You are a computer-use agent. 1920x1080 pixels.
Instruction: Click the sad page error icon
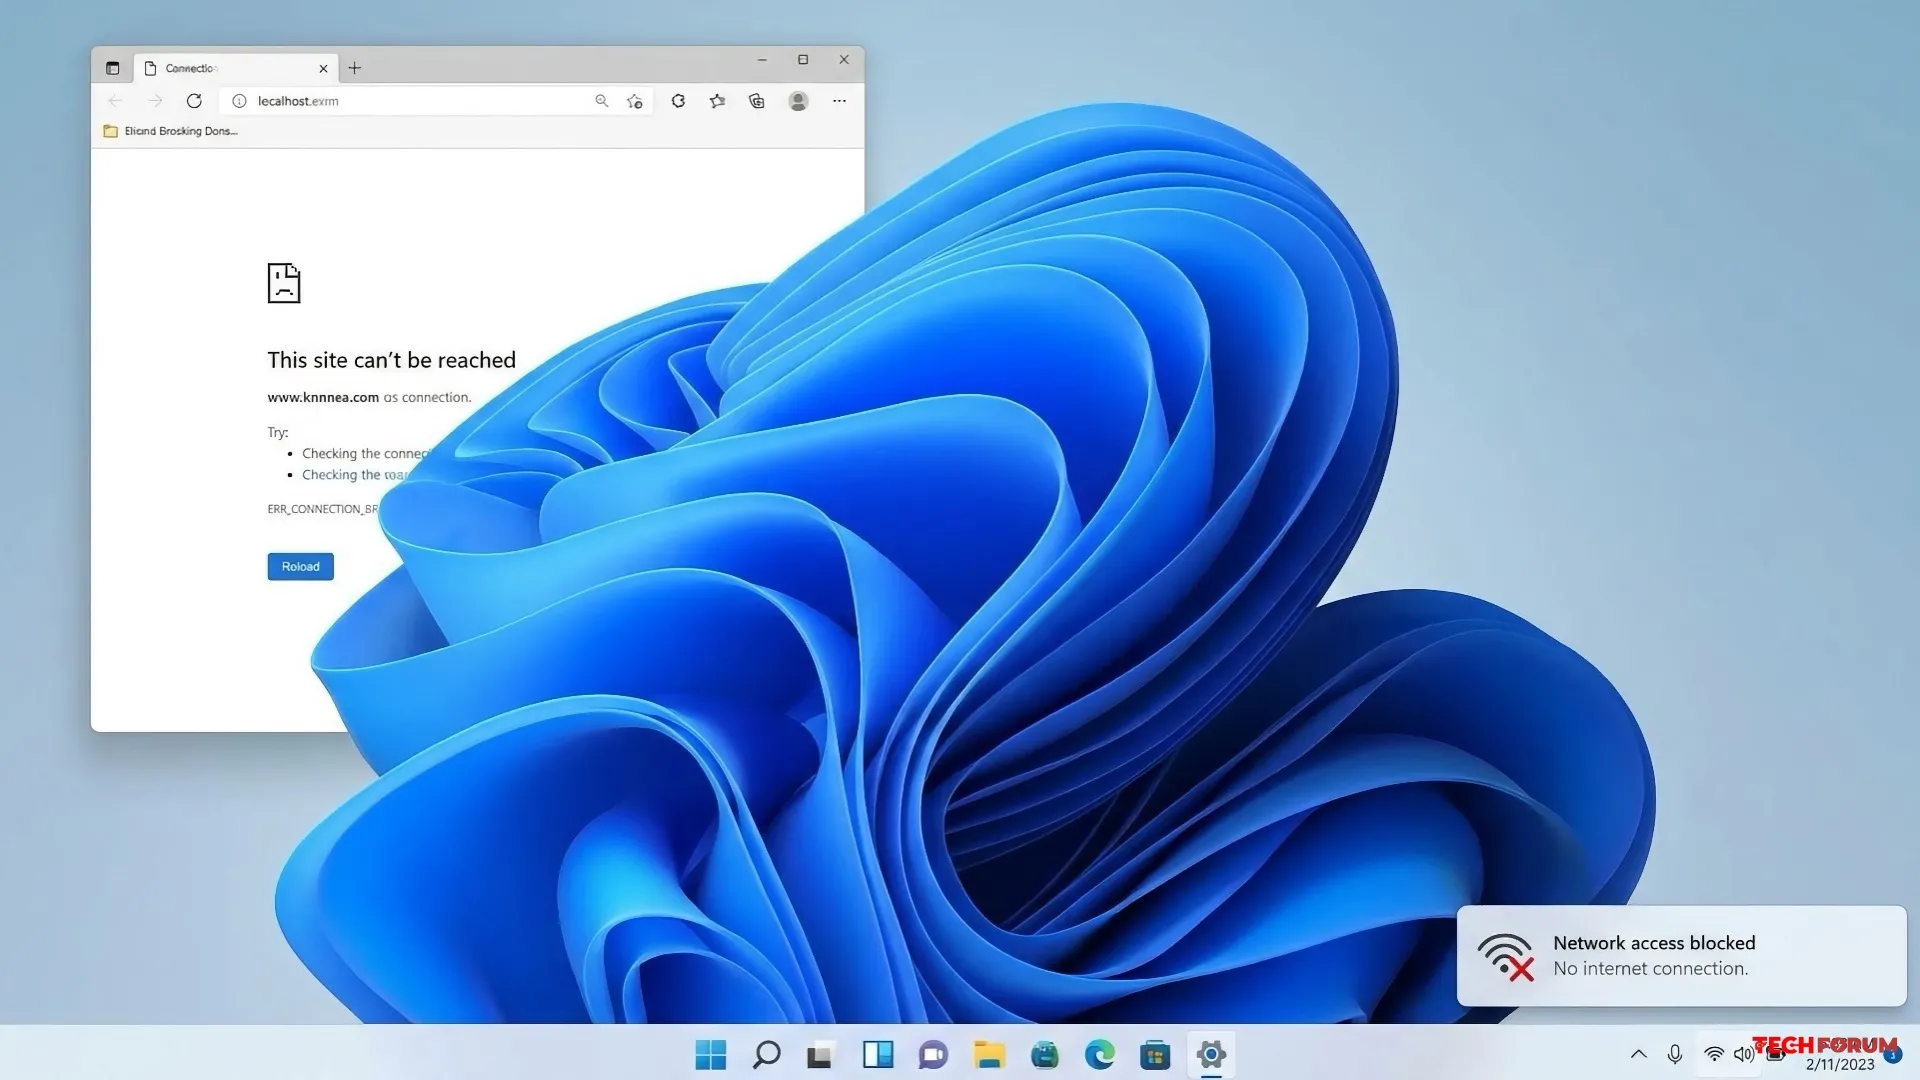284,283
